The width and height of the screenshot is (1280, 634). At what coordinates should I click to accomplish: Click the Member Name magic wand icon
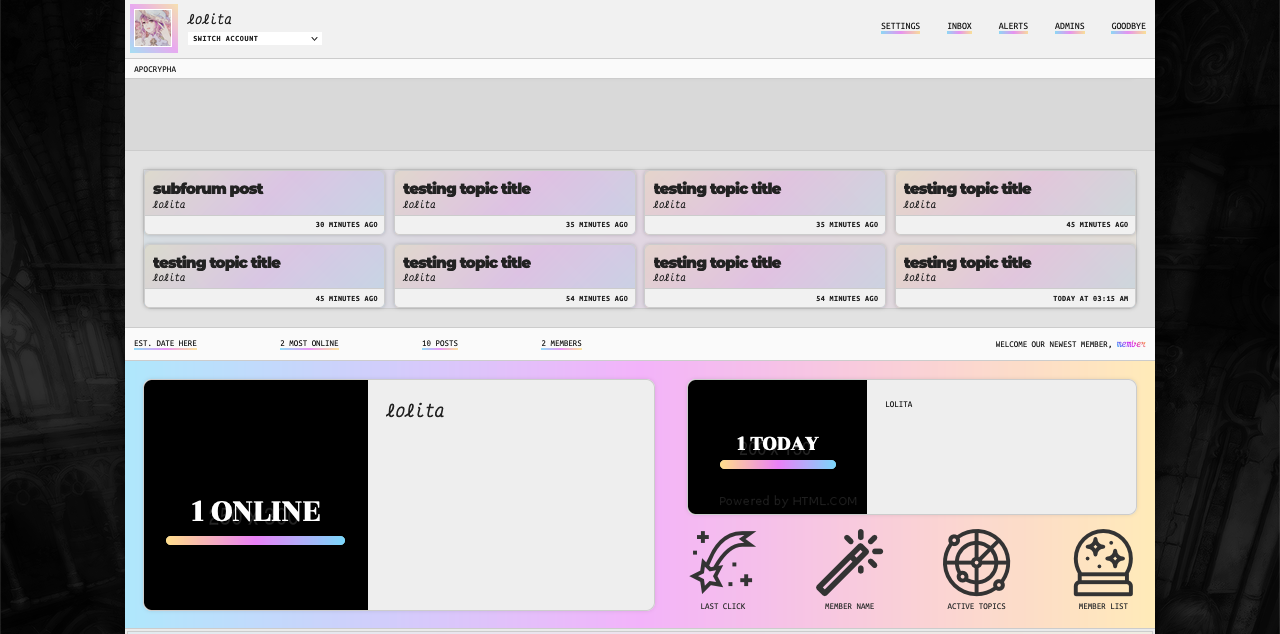coord(849,562)
